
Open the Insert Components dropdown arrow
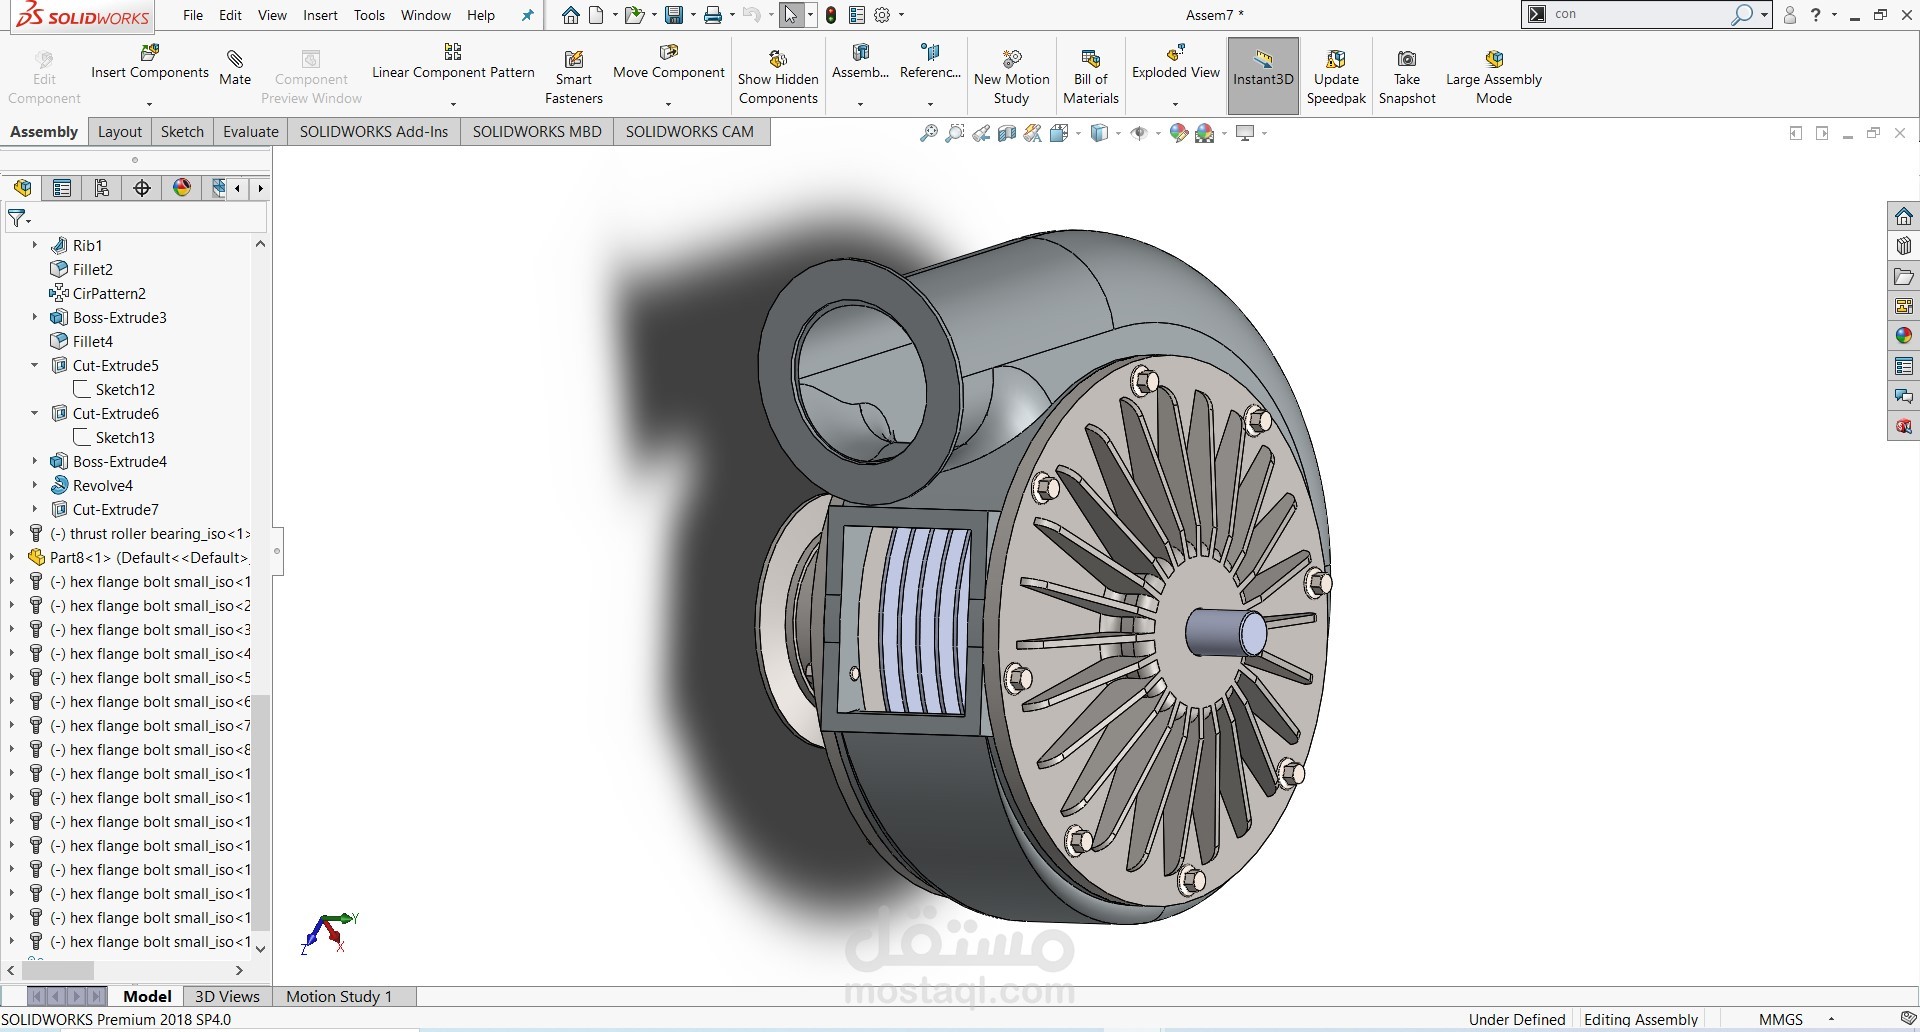pyautogui.click(x=149, y=103)
